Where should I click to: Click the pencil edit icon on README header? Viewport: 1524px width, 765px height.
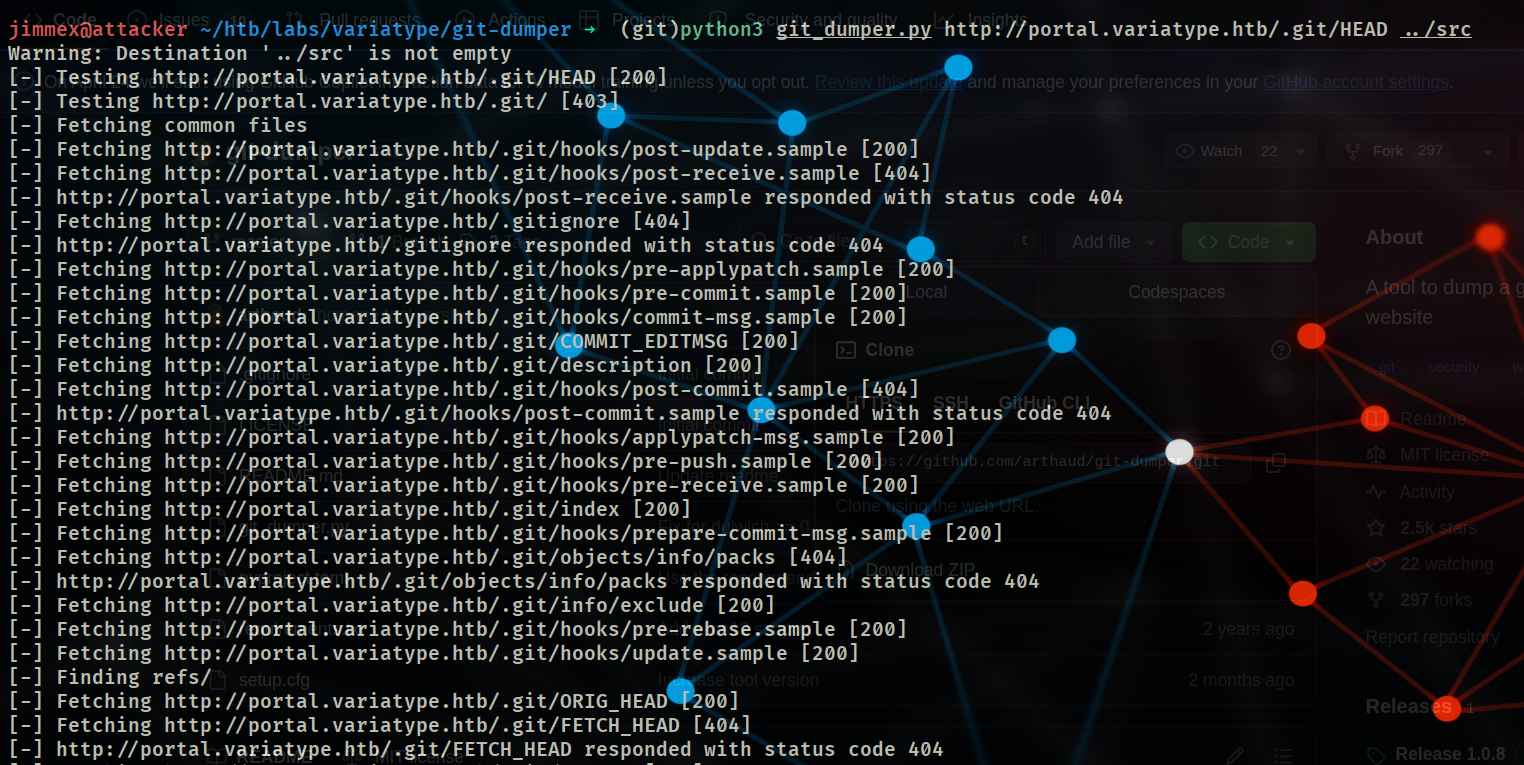[x=1236, y=755]
